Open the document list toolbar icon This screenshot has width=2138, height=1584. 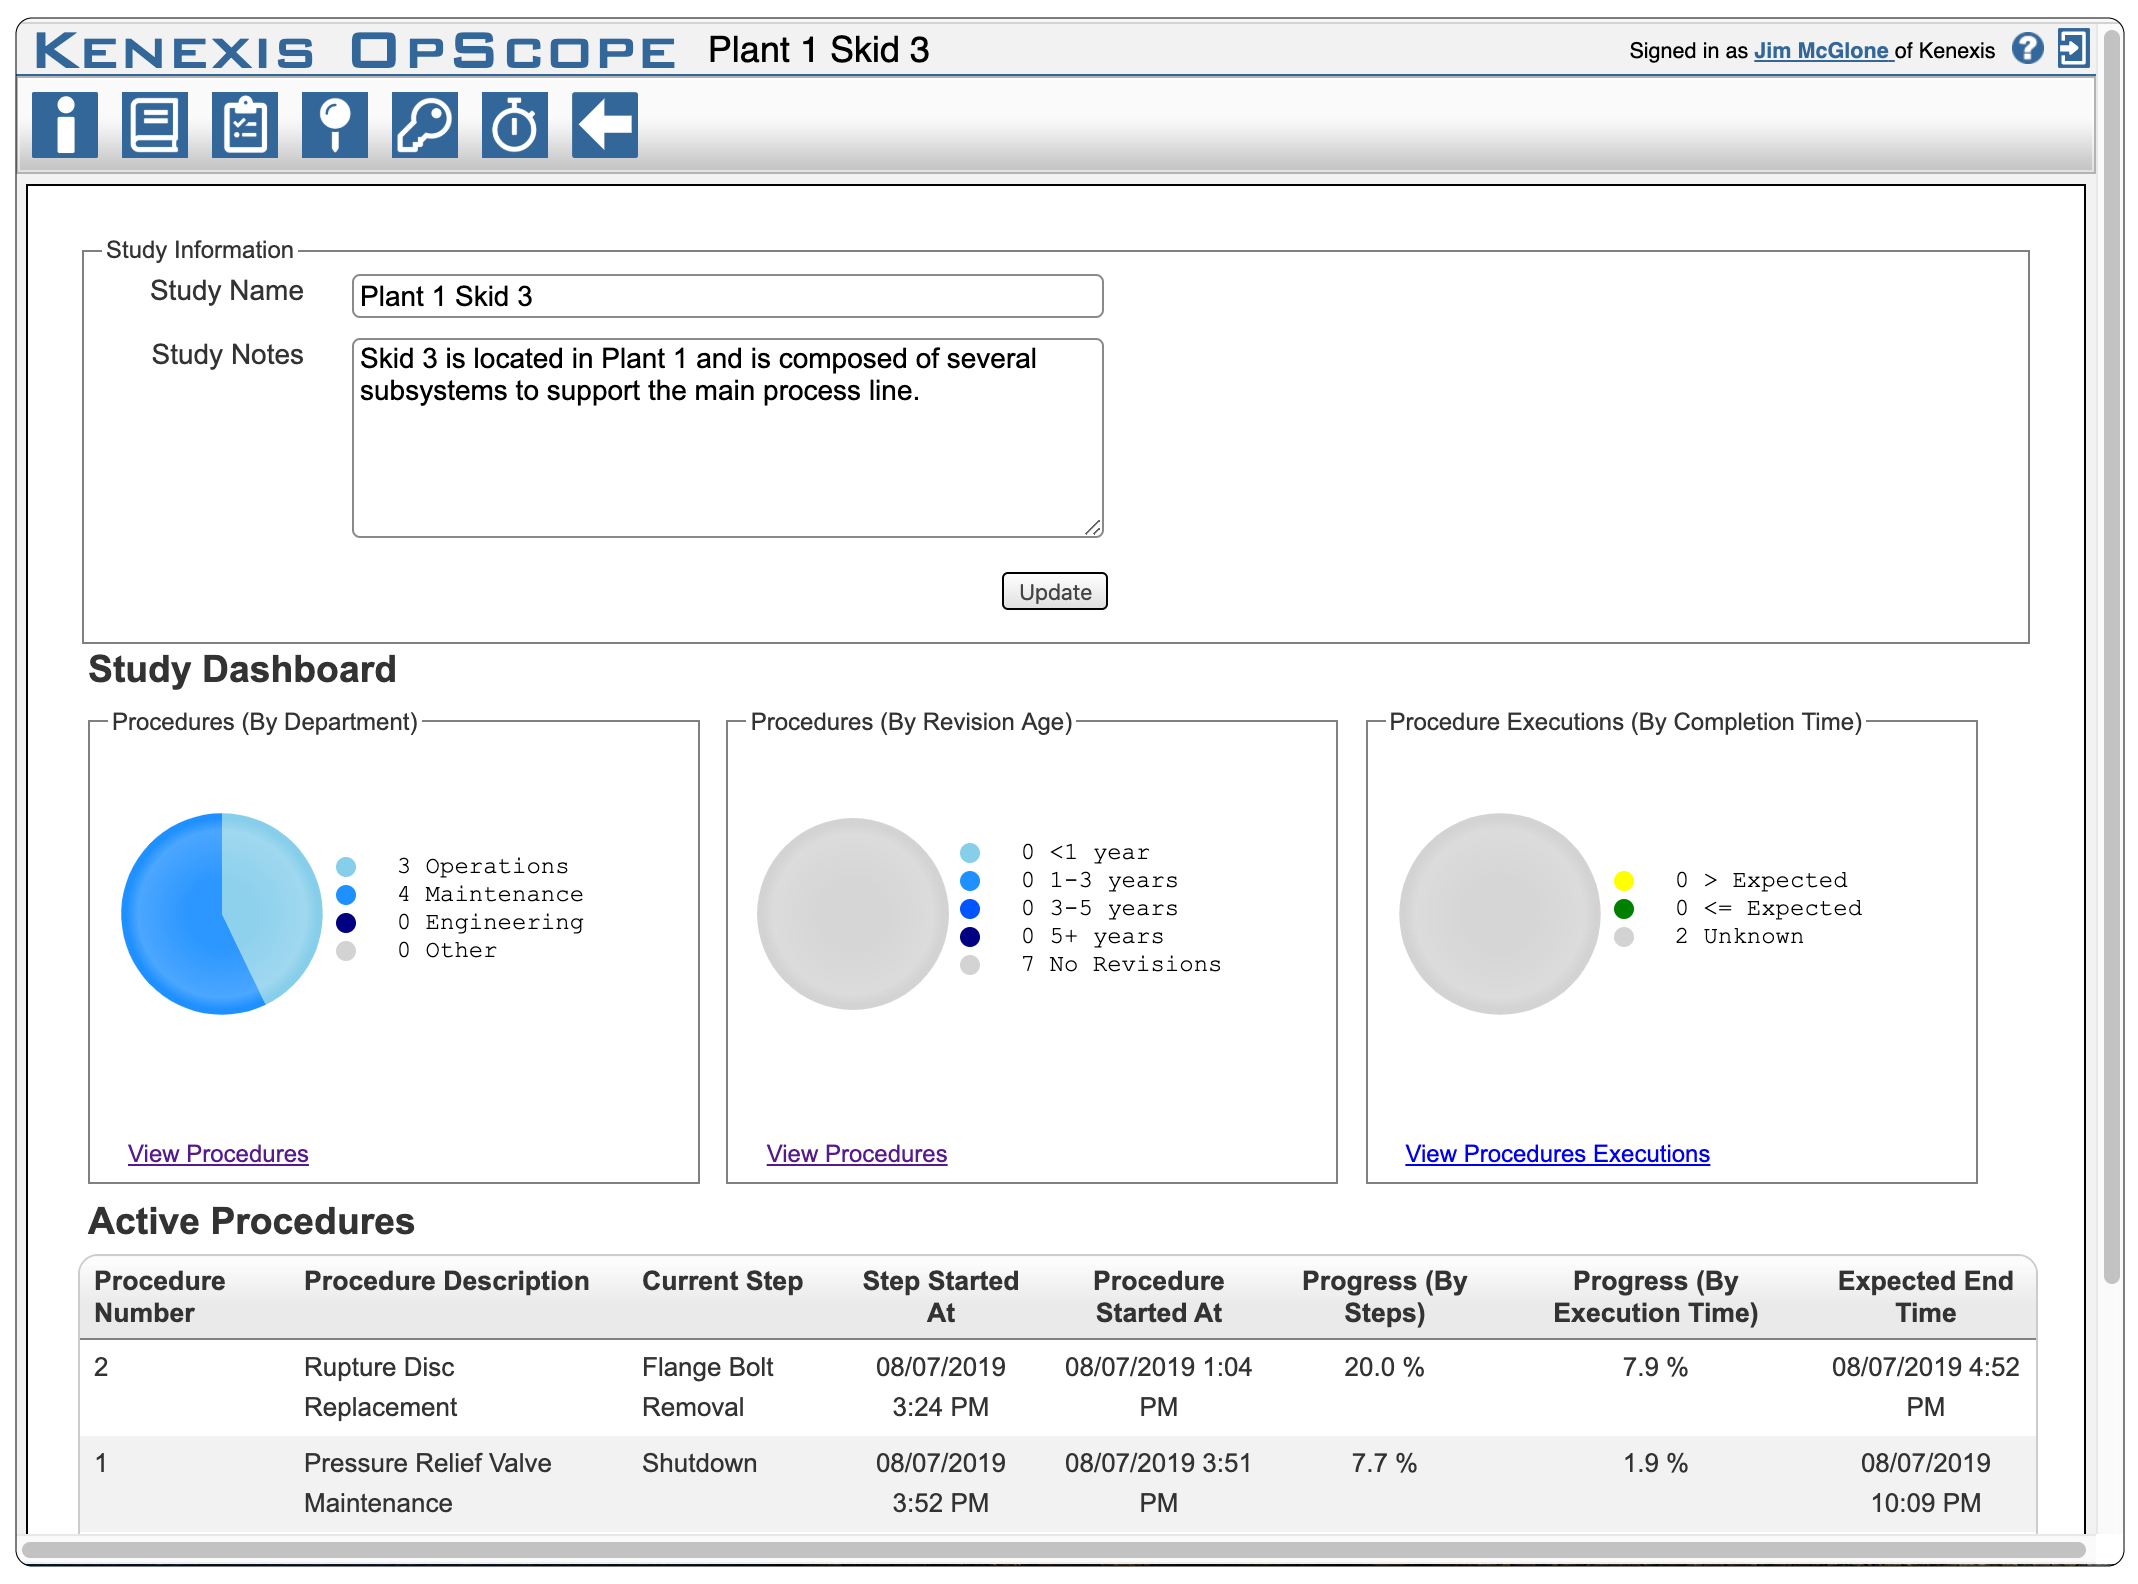point(155,125)
